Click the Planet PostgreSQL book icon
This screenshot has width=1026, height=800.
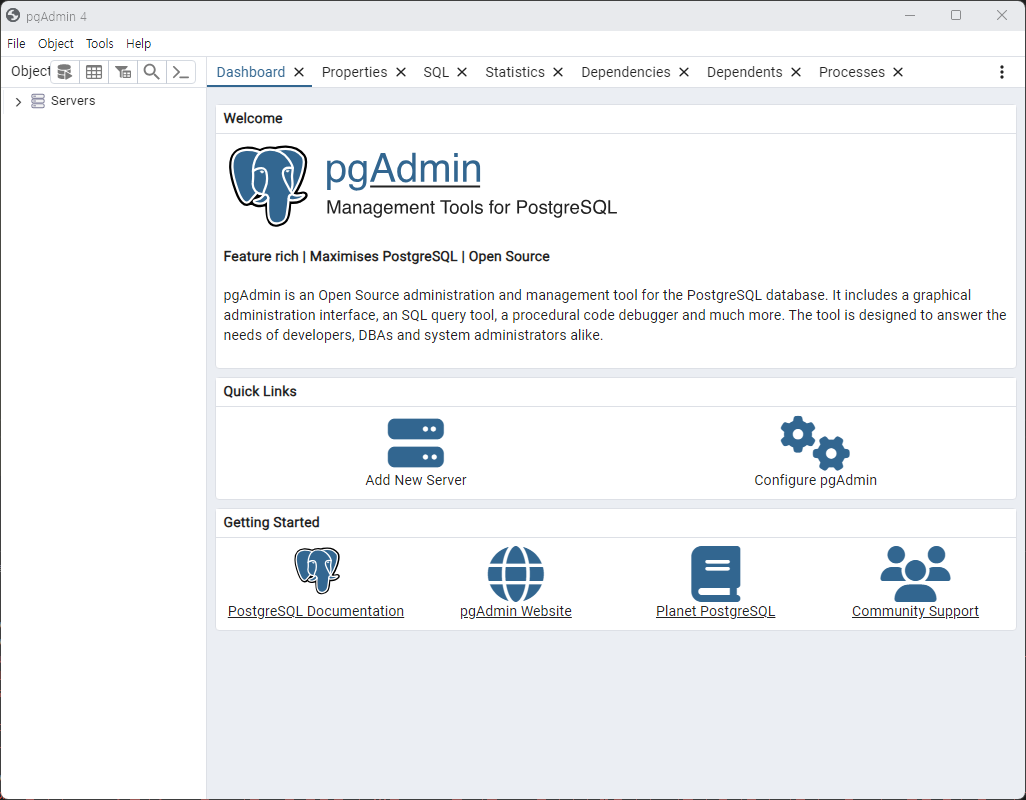[715, 573]
